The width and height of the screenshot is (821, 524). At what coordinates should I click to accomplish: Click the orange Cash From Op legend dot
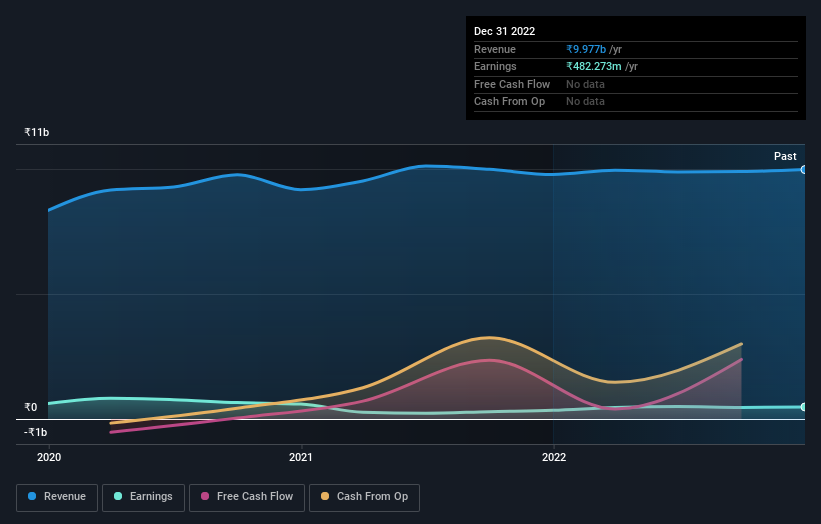(x=325, y=496)
